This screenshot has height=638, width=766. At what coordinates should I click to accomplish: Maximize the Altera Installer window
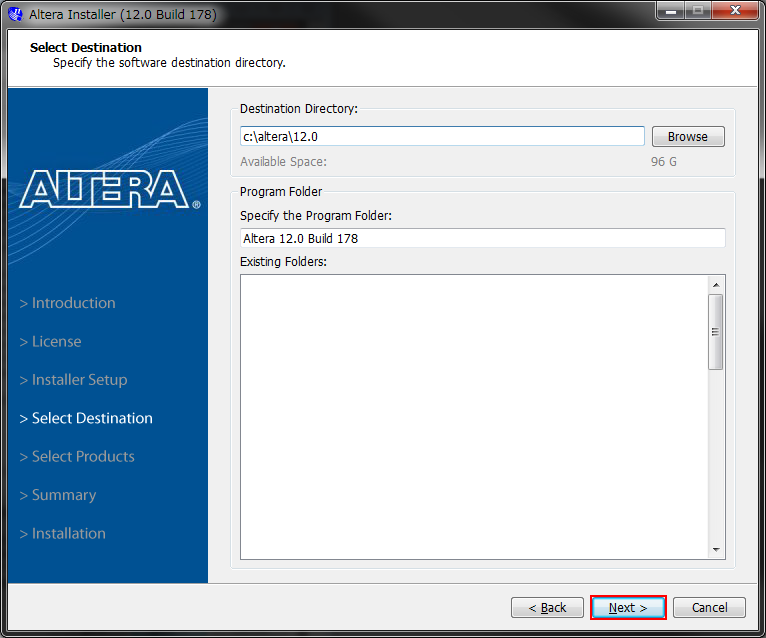pyautogui.click(x=698, y=11)
